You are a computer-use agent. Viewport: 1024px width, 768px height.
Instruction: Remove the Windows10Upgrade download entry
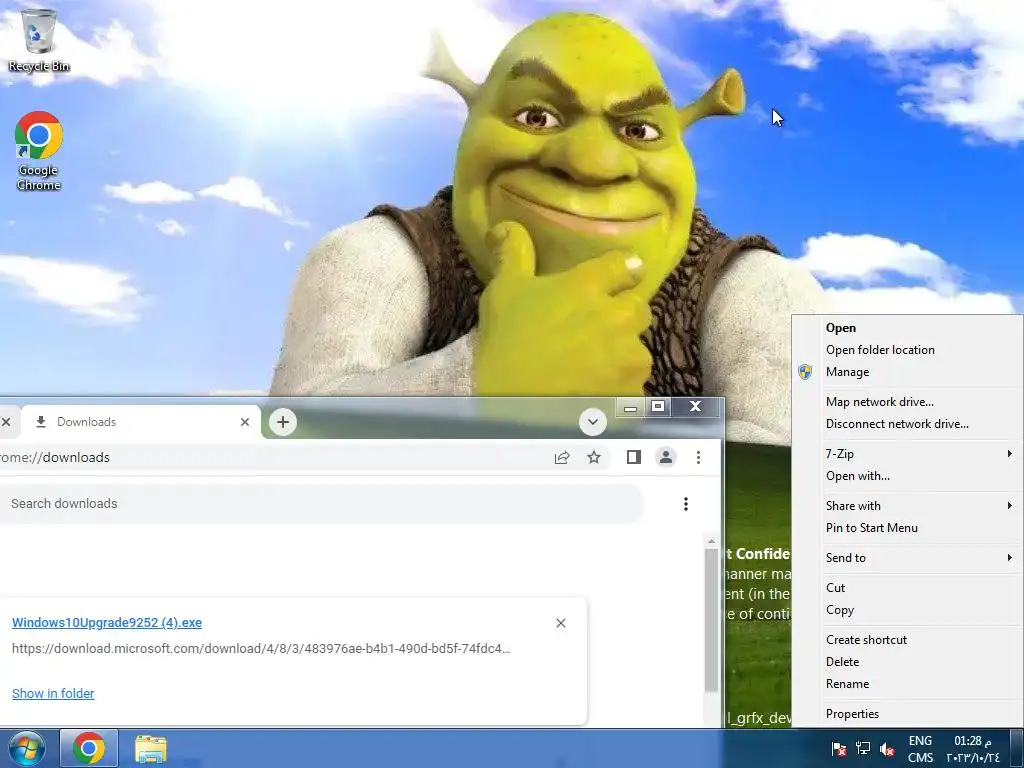560,623
